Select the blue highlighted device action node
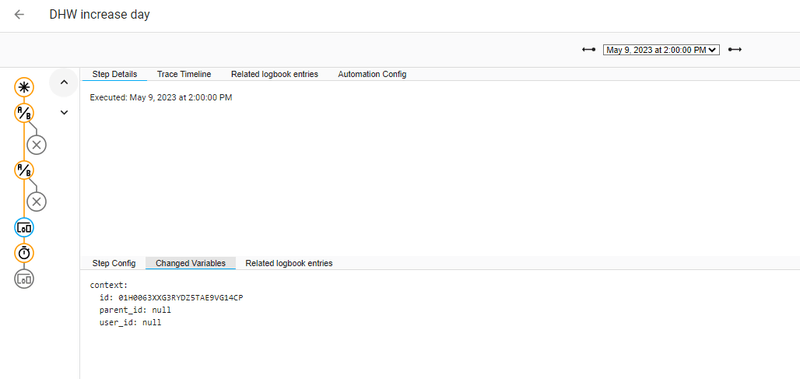 [x=23, y=228]
